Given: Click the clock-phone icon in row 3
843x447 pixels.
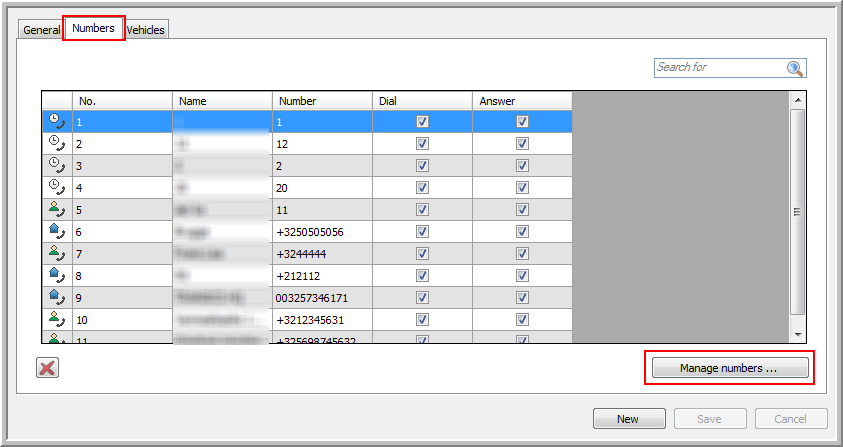Looking at the screenshot, I should click(56, 165).
